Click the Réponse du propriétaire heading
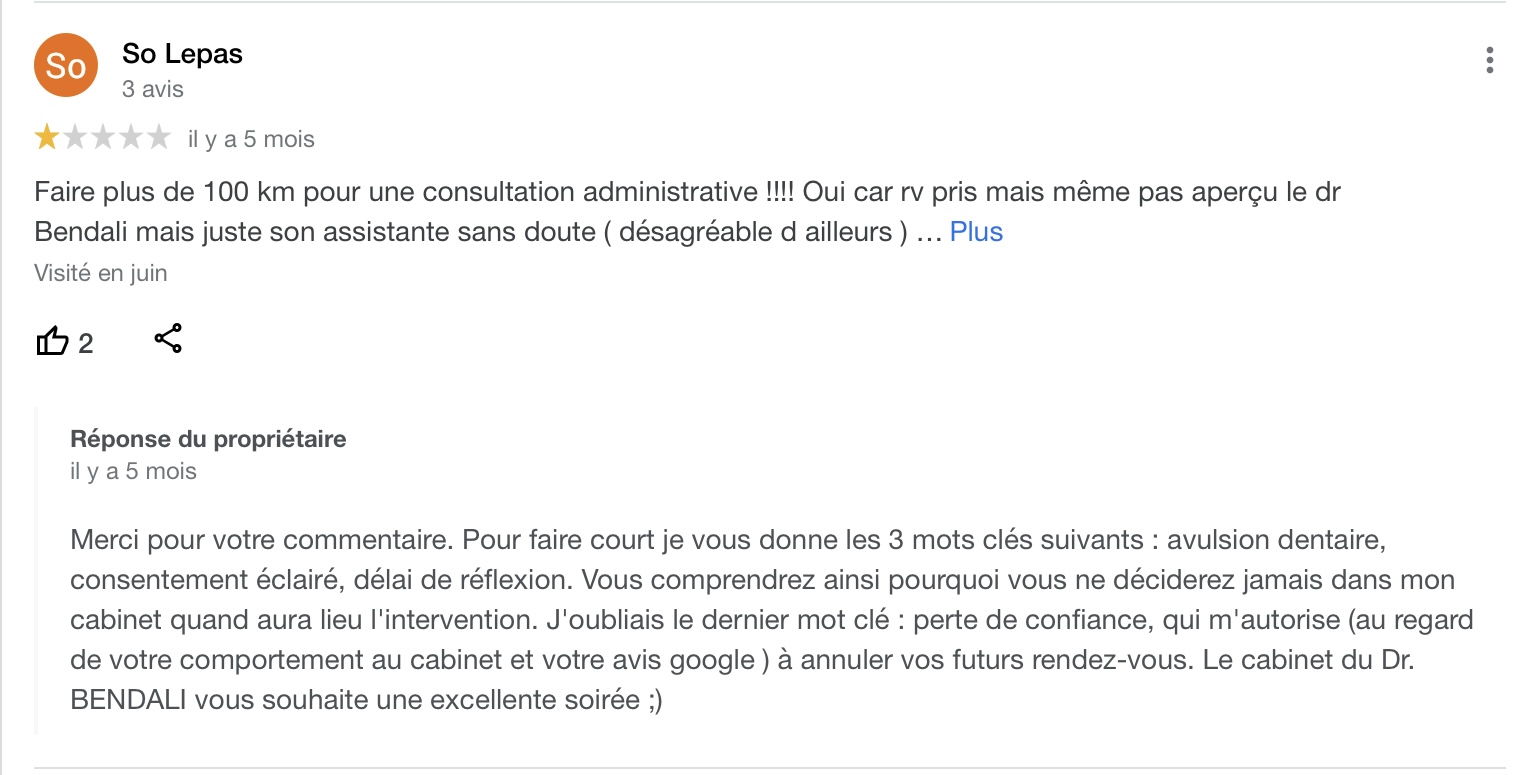 click(208, 439)
